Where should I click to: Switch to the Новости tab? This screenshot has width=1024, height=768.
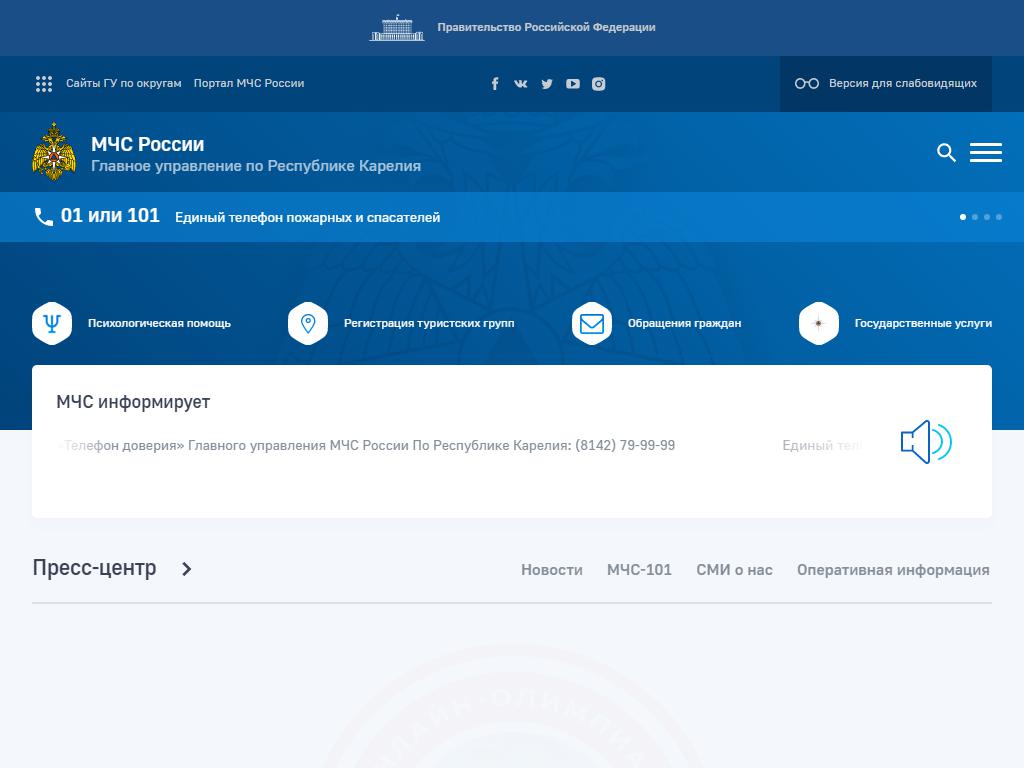[x=551, y=570]
